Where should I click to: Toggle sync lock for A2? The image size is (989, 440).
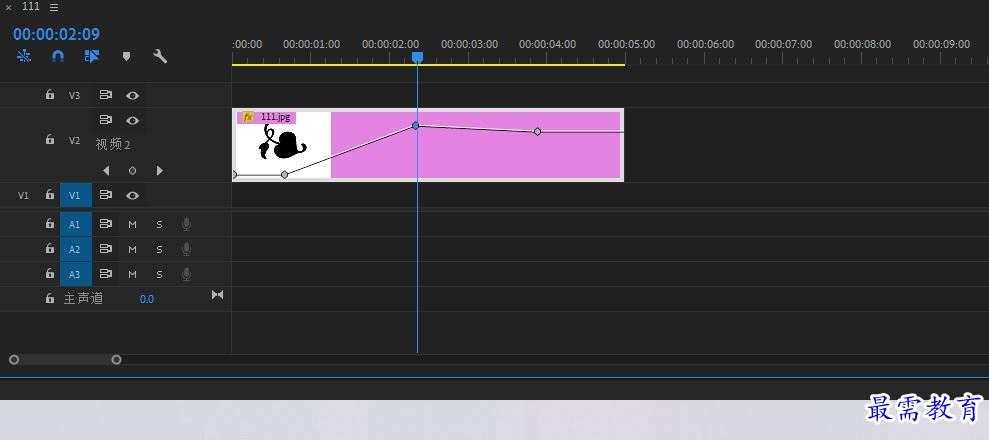[105, 248]
